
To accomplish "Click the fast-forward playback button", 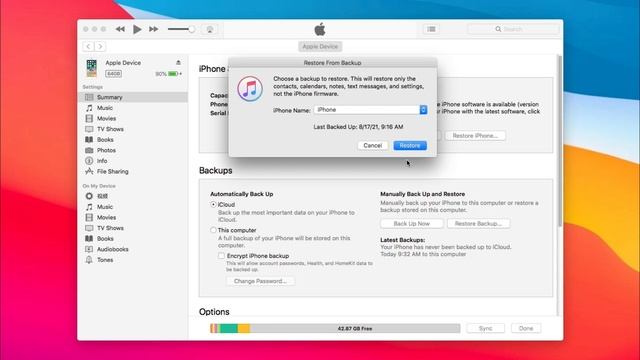I will [153, 29].
